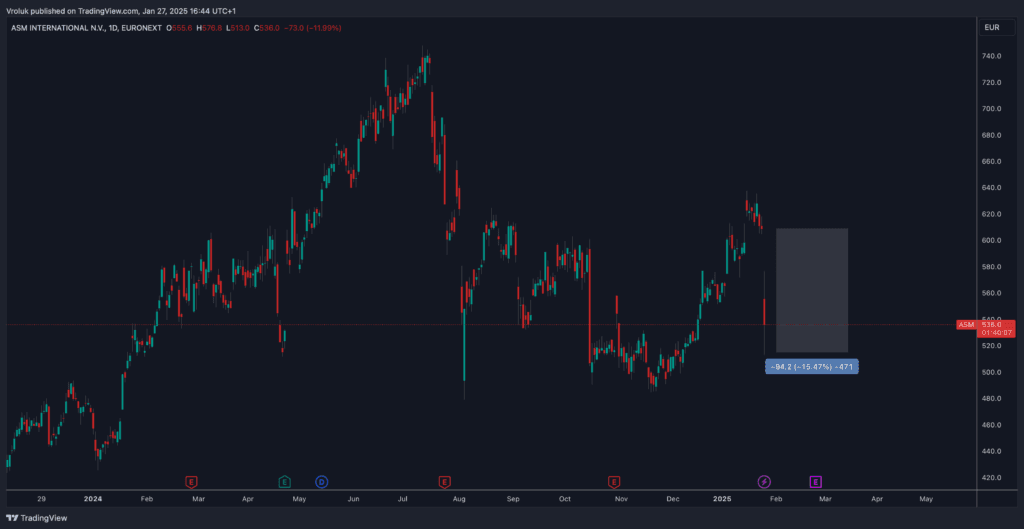Click the Nov time axis label
The height and width of the screenshot is (529, 1024).
point(621,499)
